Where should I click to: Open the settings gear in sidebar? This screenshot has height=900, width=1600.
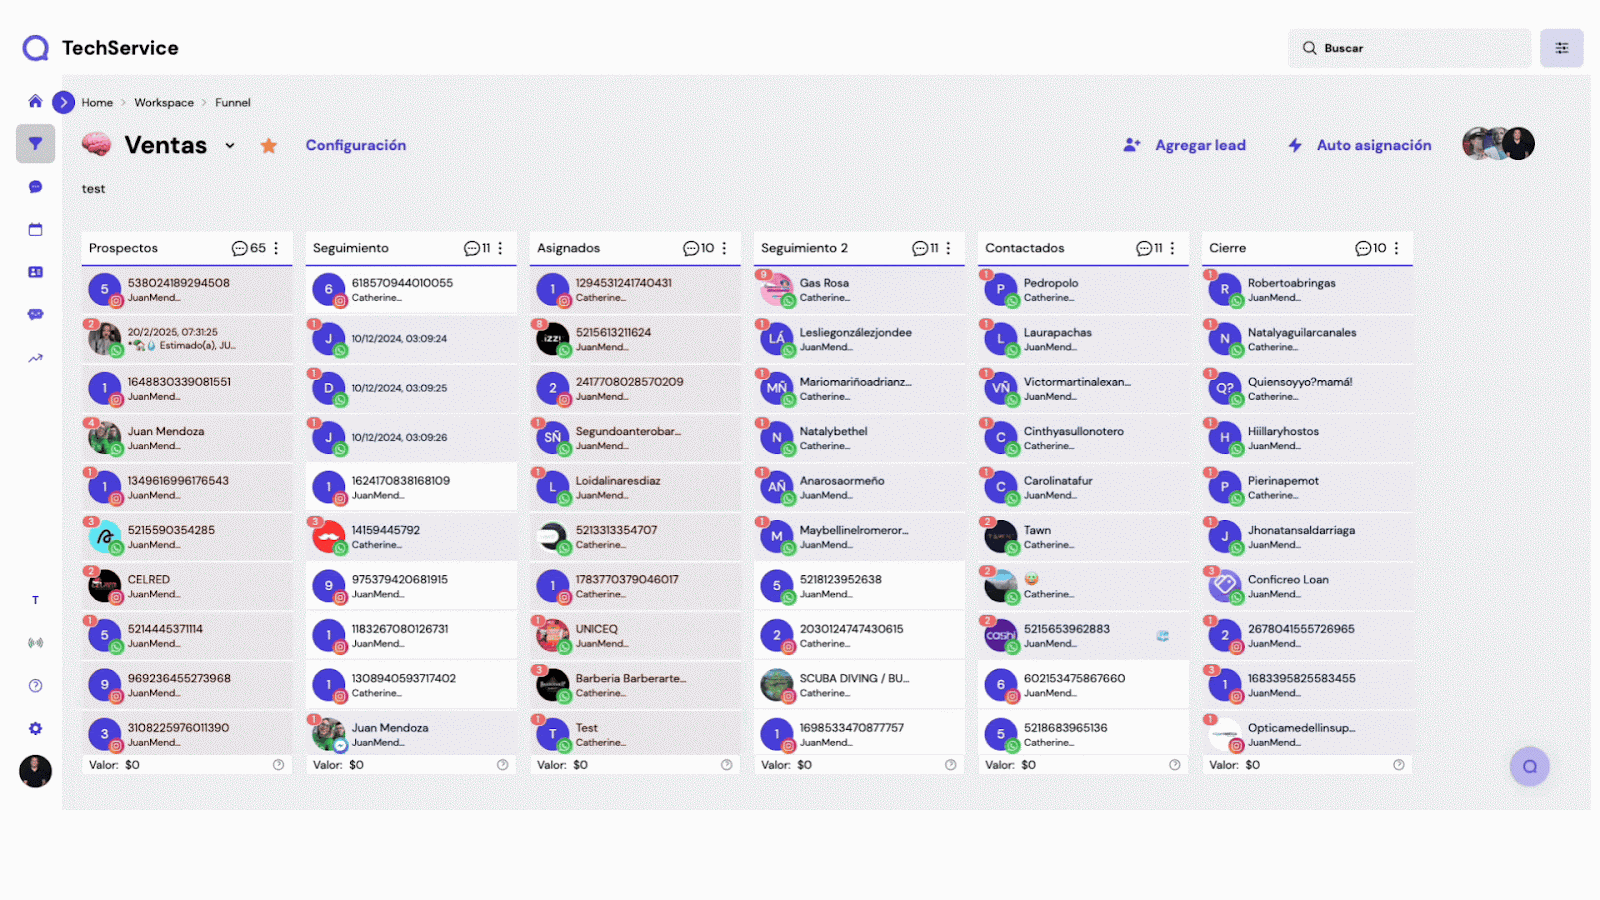35,729
